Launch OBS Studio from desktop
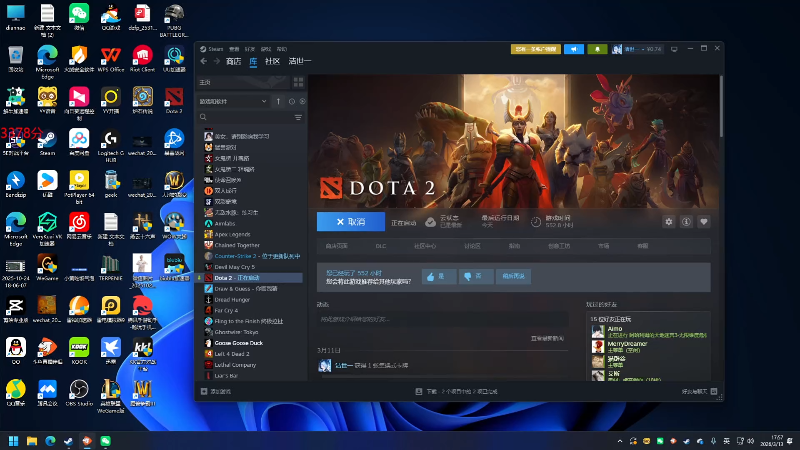The width and height of the screenshot is (800, 450). click(79, 393)
